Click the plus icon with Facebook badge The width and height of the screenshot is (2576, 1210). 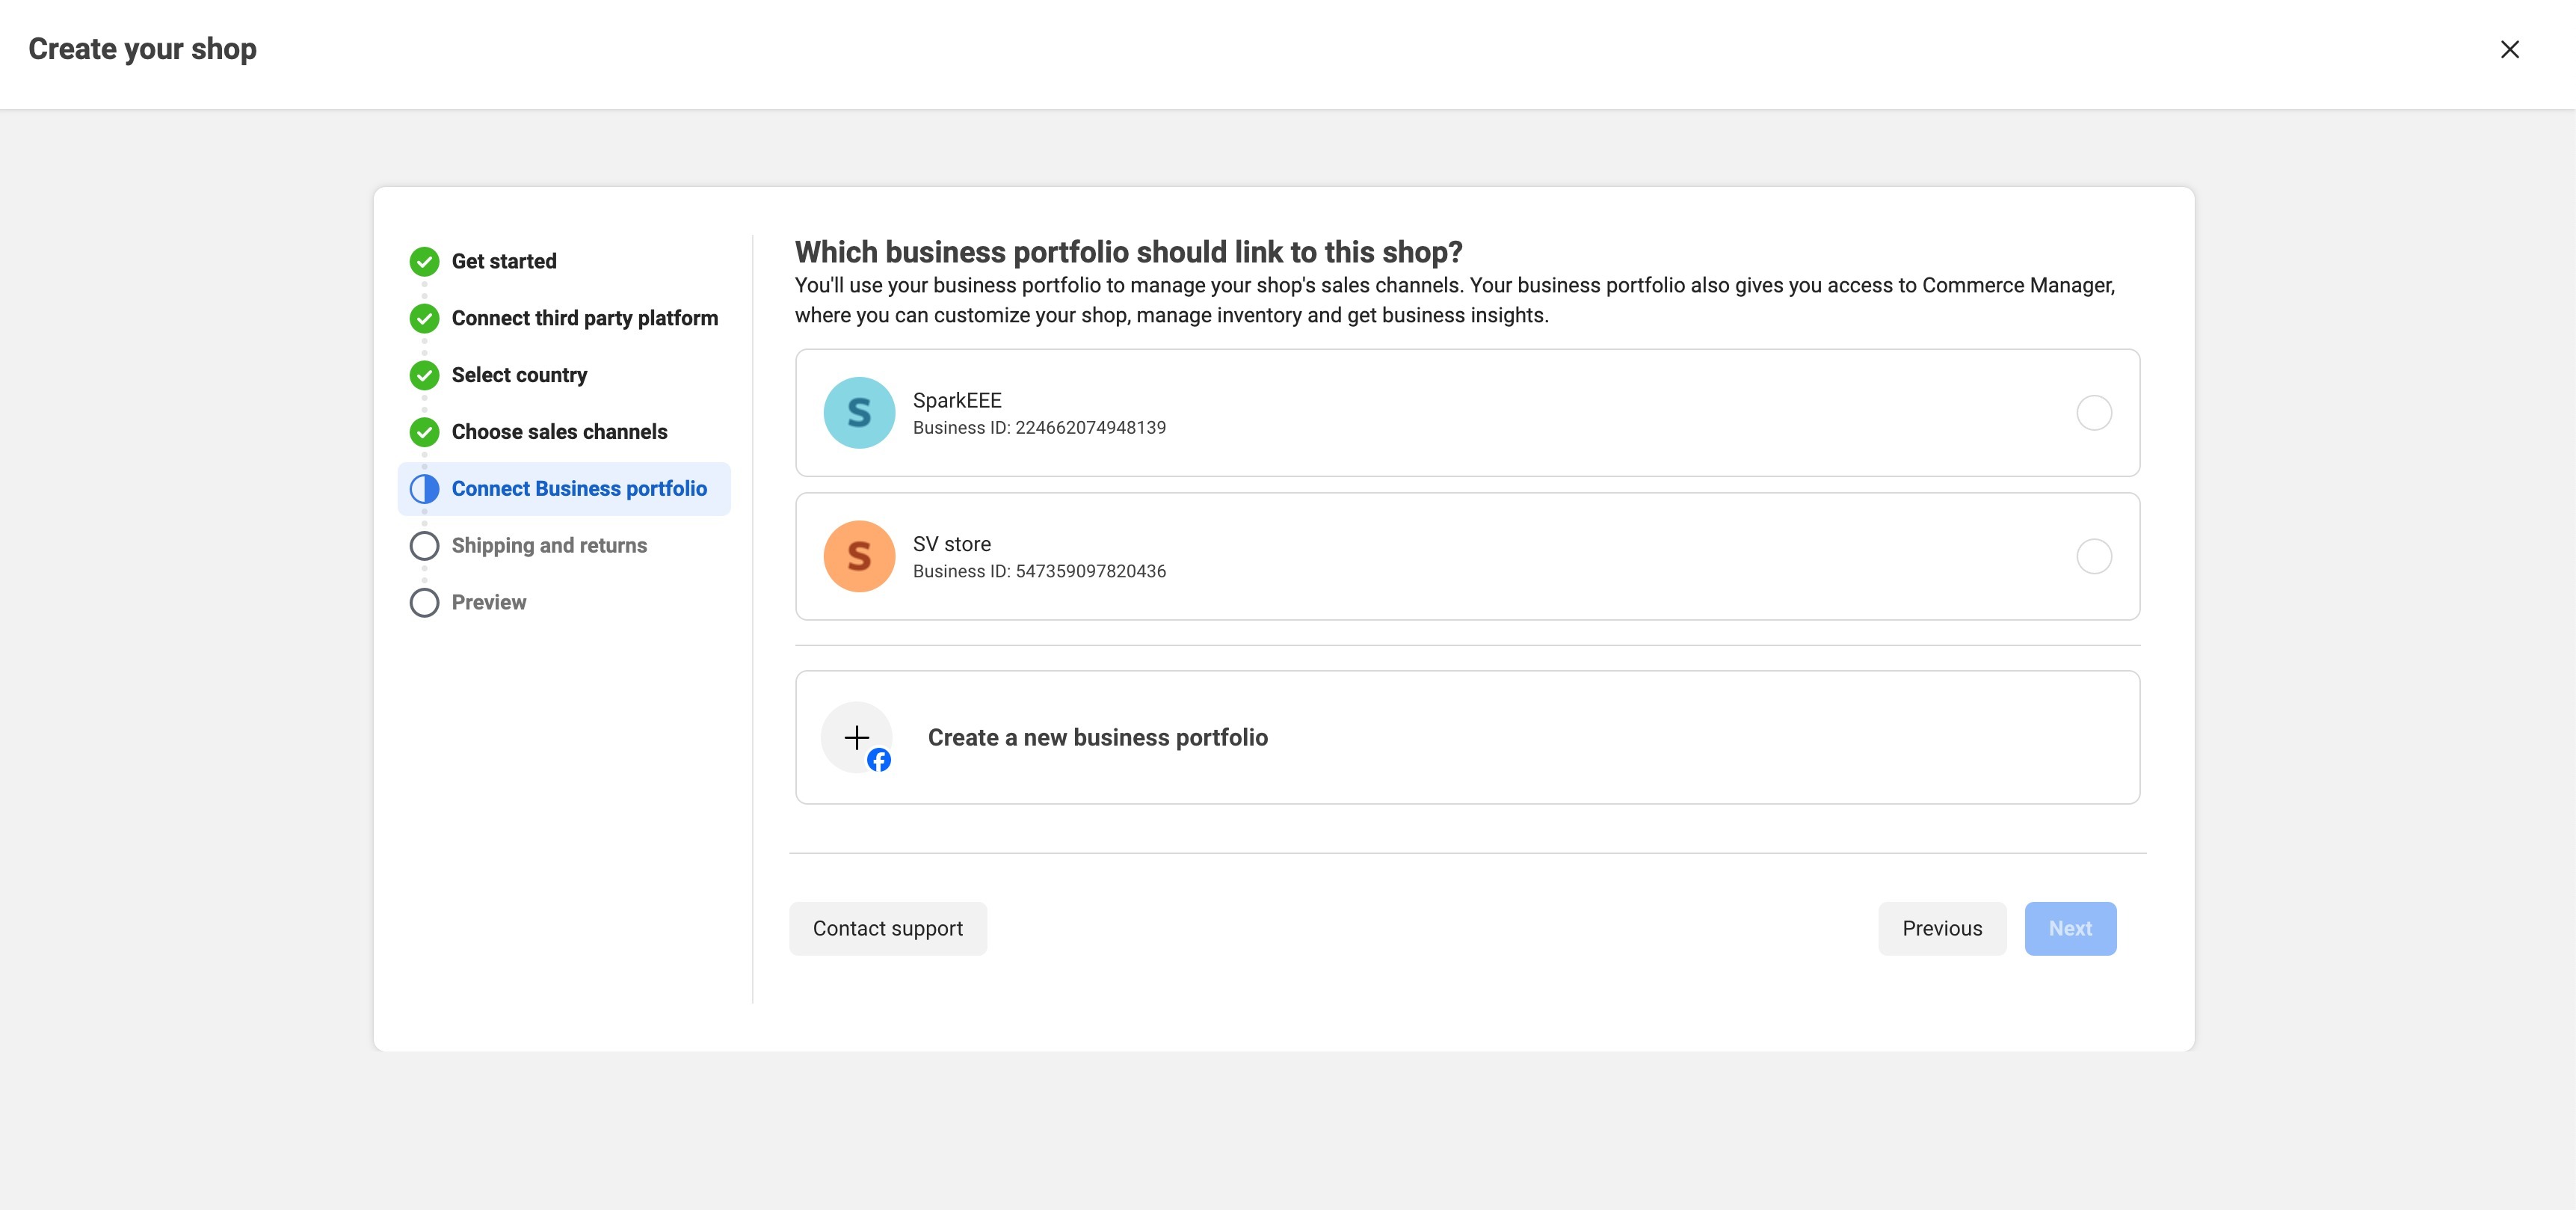click(857, 738)
